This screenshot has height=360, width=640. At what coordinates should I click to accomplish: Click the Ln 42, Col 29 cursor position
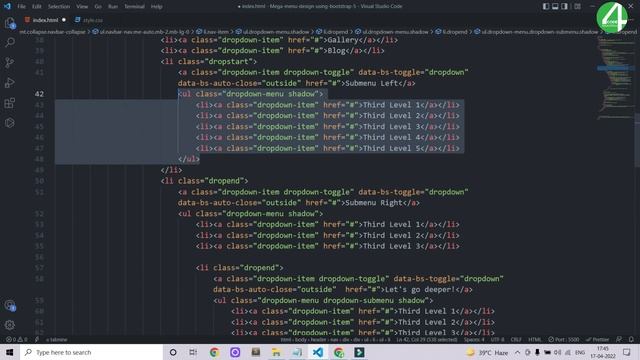pyautogui.click(x=427, y=340)
